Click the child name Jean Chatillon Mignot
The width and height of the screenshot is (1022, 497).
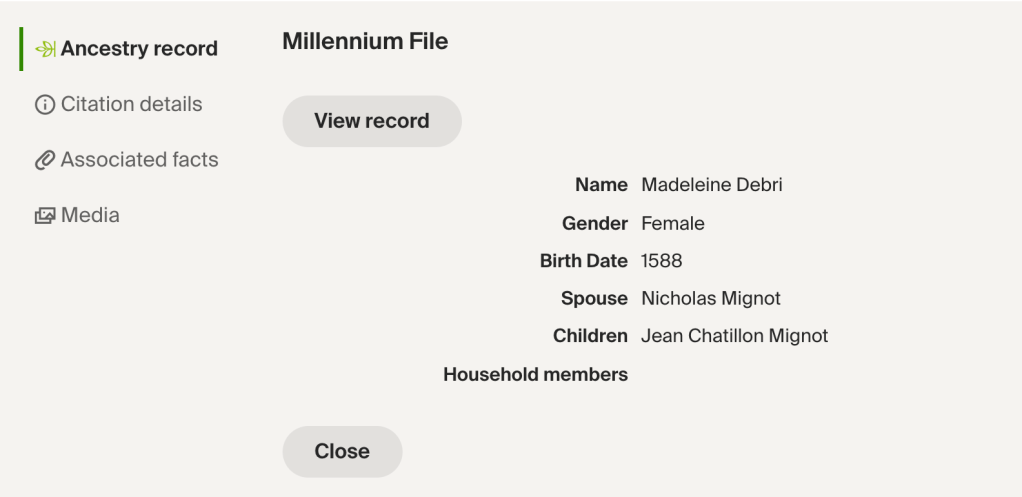pyautogui.click(x=735, y=337)
